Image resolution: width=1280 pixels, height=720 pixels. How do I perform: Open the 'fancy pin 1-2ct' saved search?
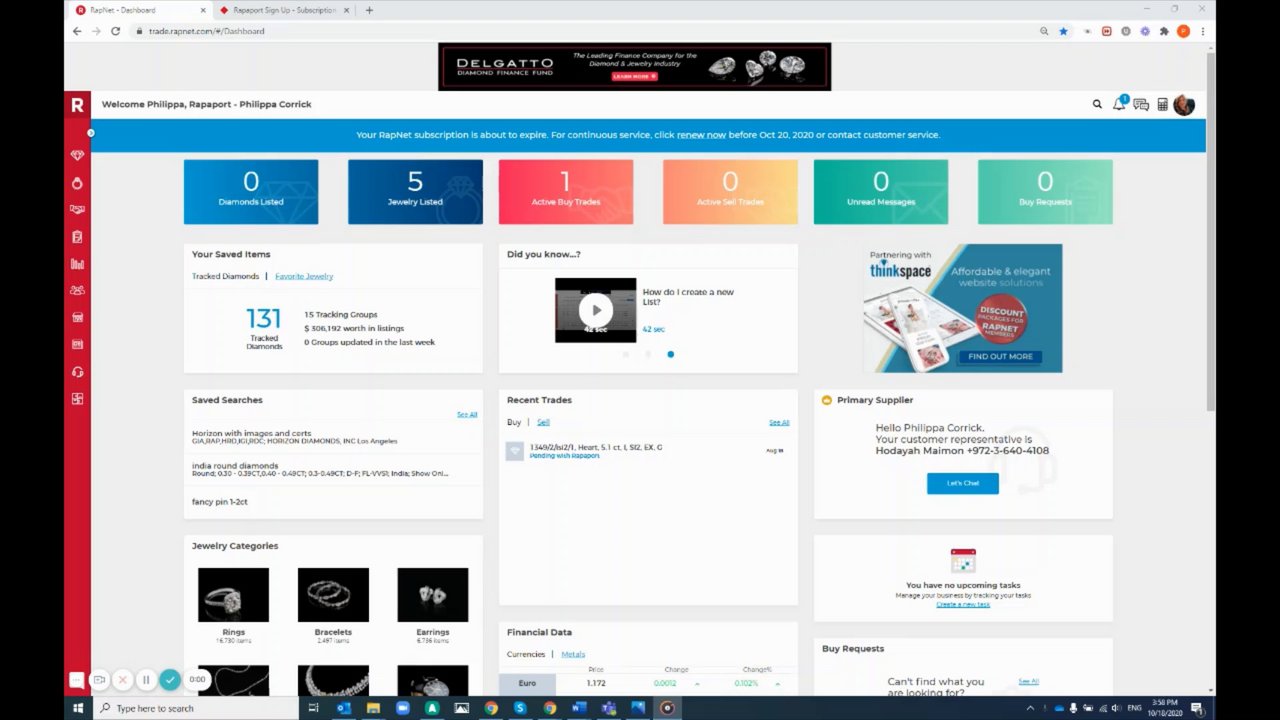pos(219,501)
